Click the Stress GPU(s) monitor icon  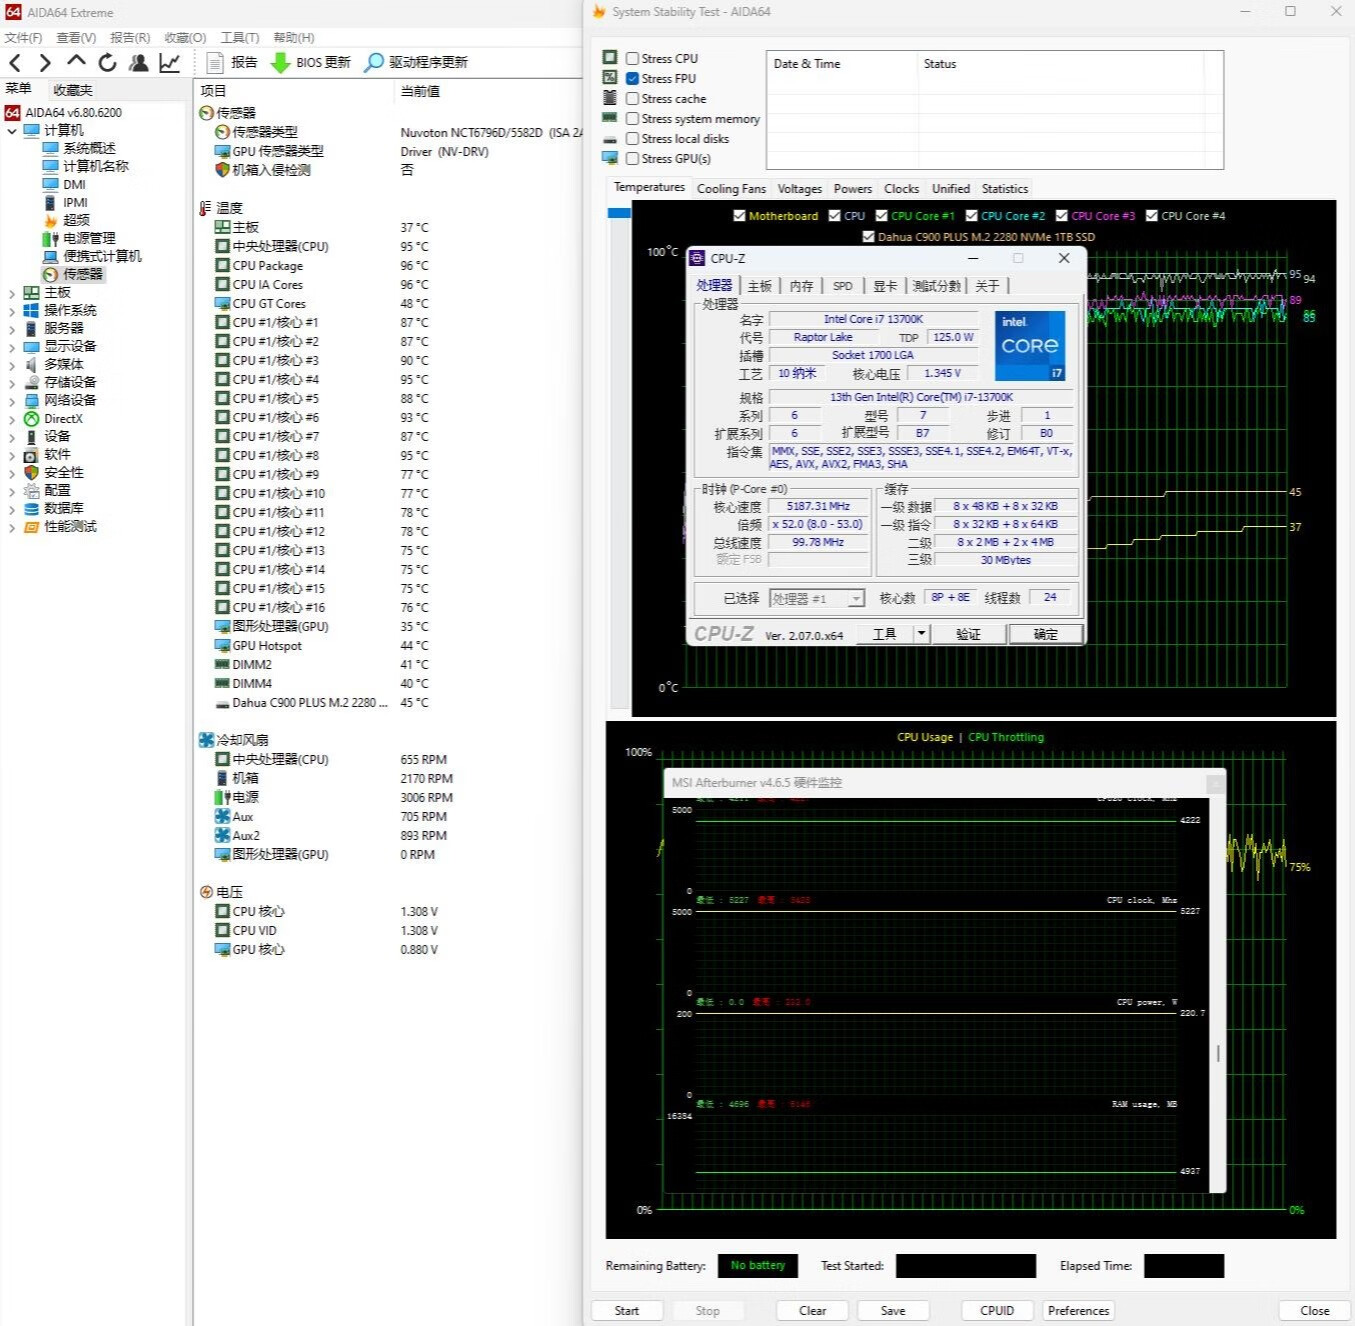pyautogui.click(x=610, y=158)
